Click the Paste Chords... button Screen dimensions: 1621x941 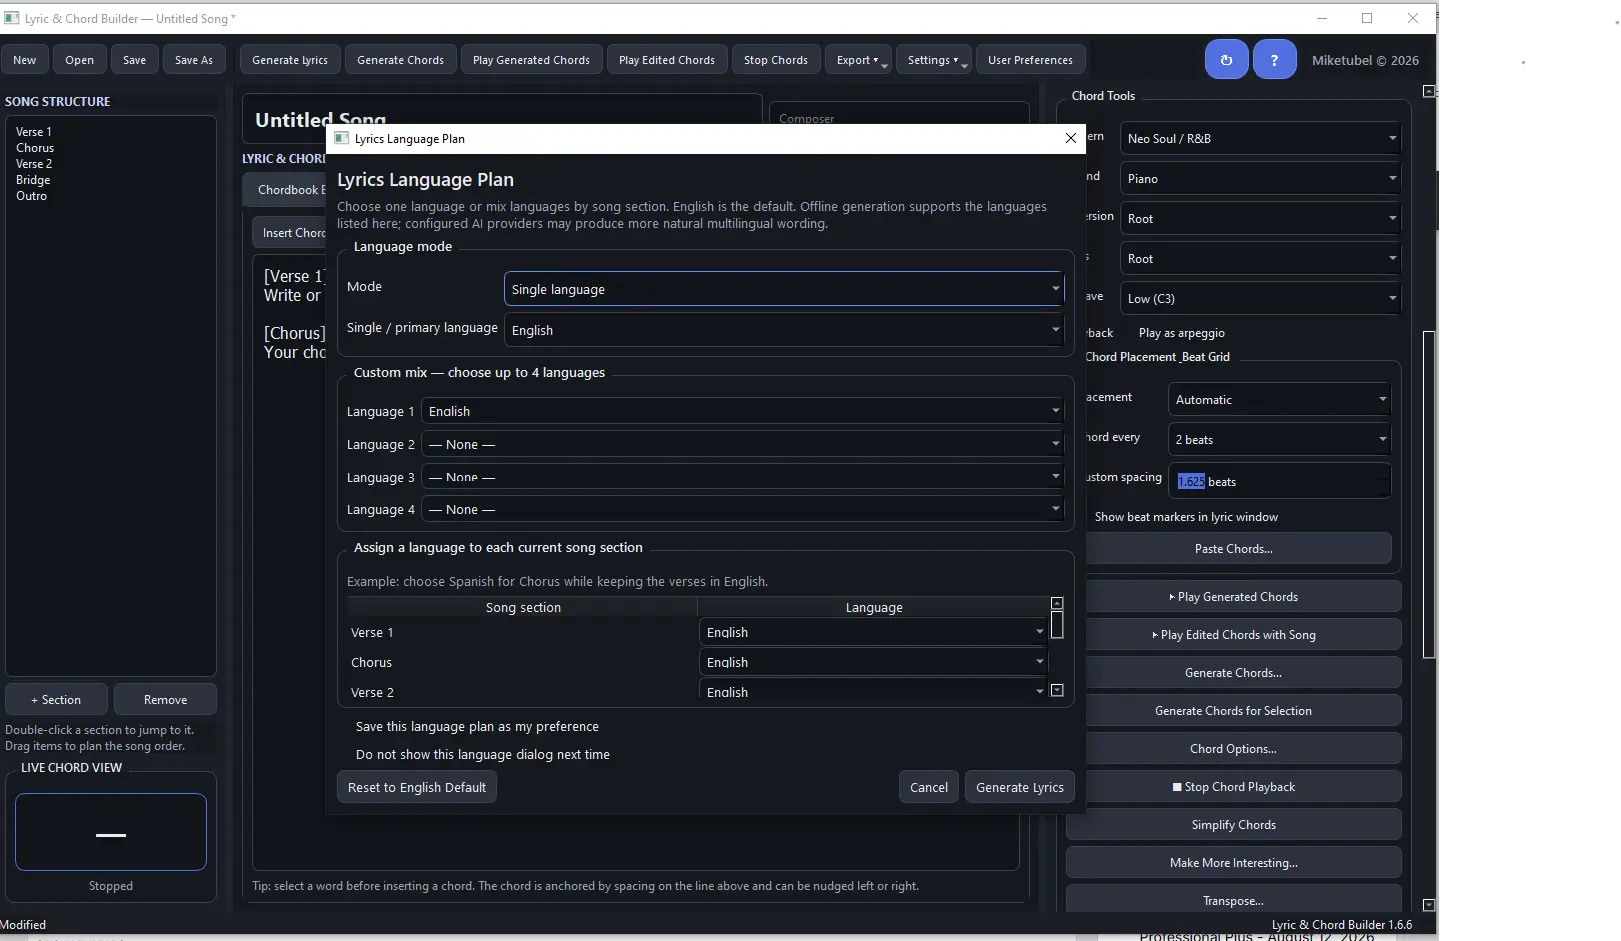(1233, 548)
